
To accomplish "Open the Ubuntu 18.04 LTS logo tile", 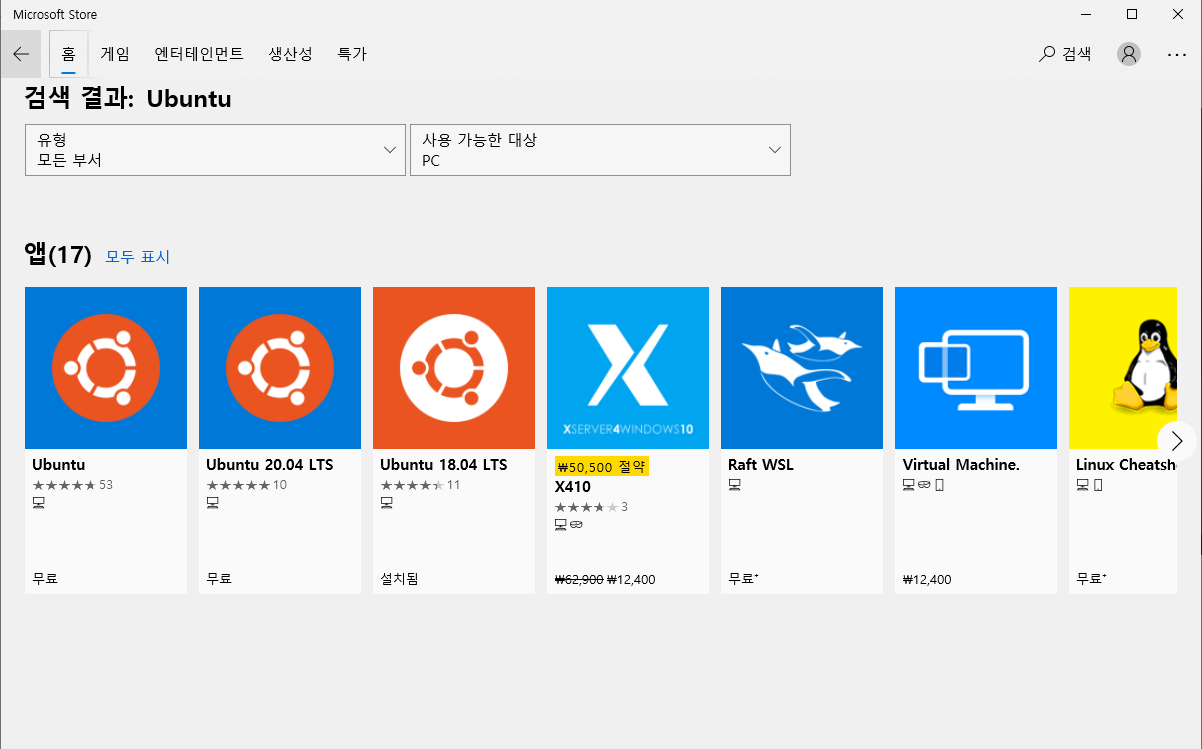I will pos(454,368).
